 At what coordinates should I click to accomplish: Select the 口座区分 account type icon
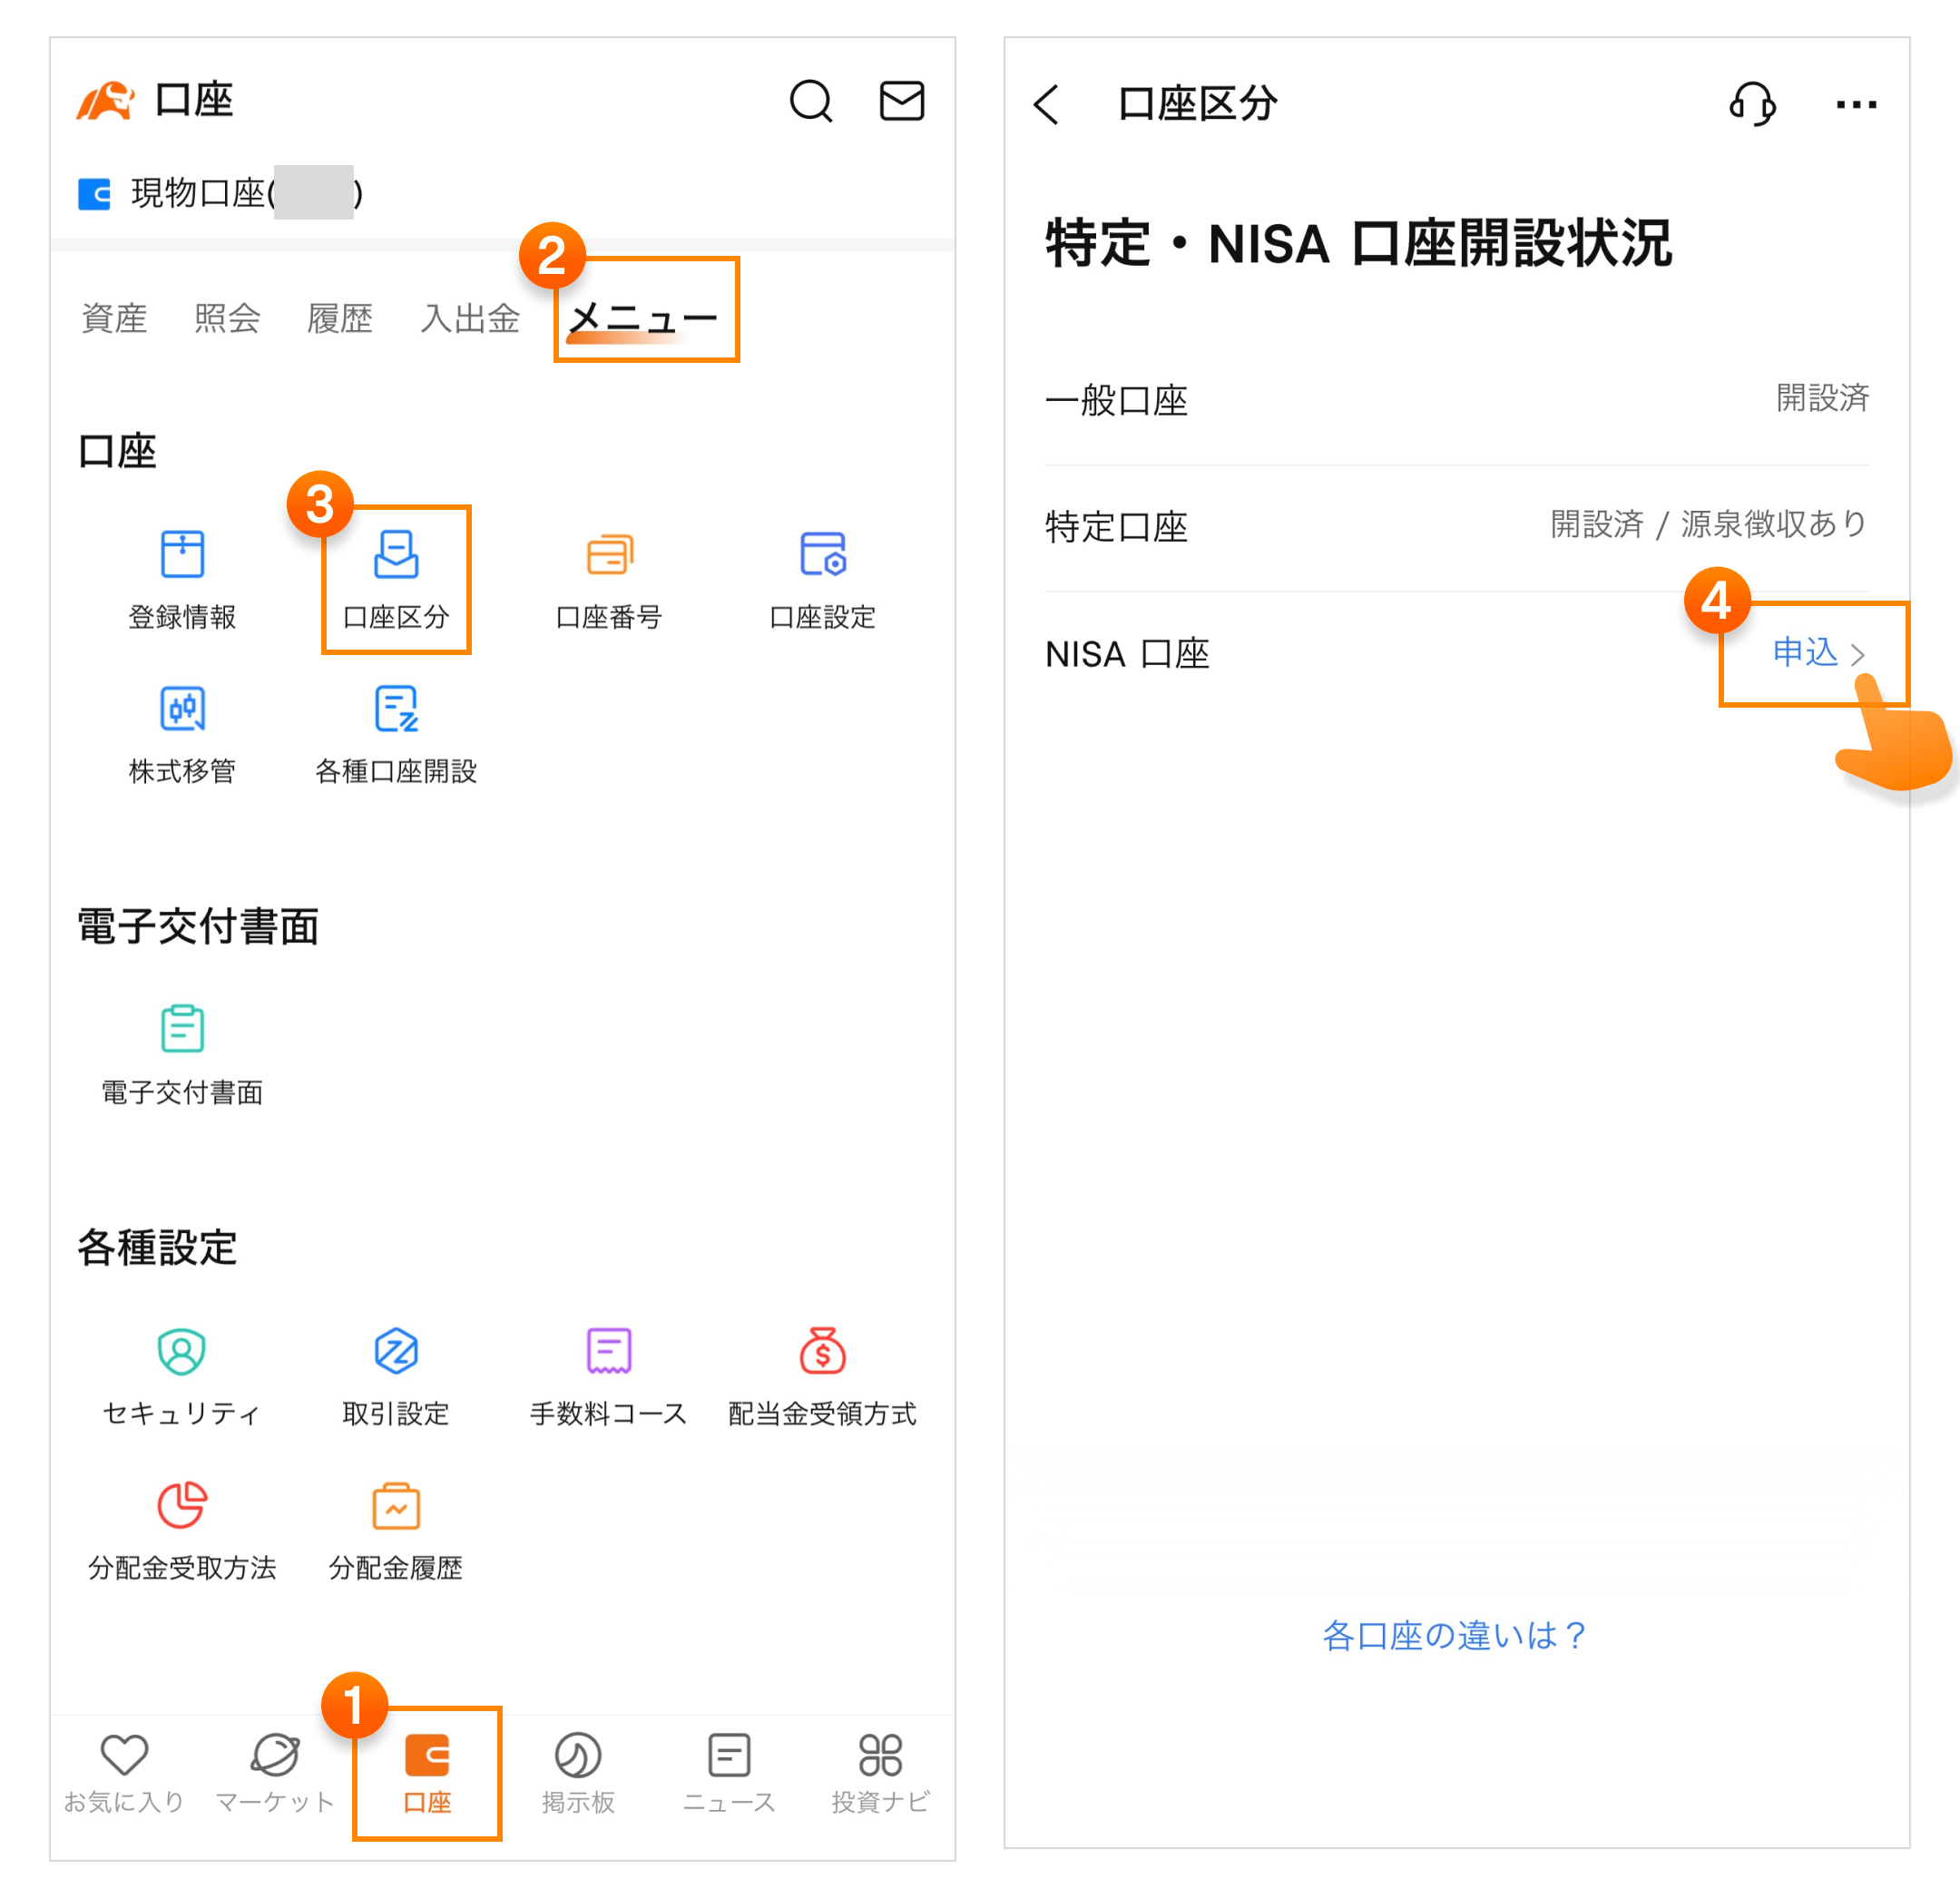click(x=396, y=555)
